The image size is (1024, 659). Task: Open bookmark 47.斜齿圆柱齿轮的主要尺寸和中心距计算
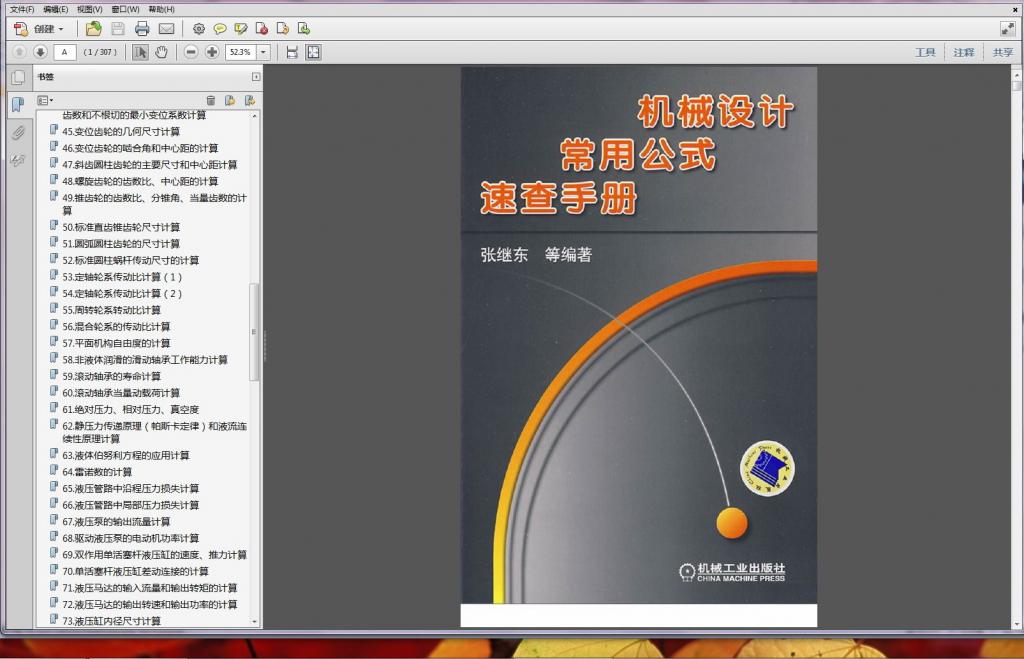click(x=150, y=165)
